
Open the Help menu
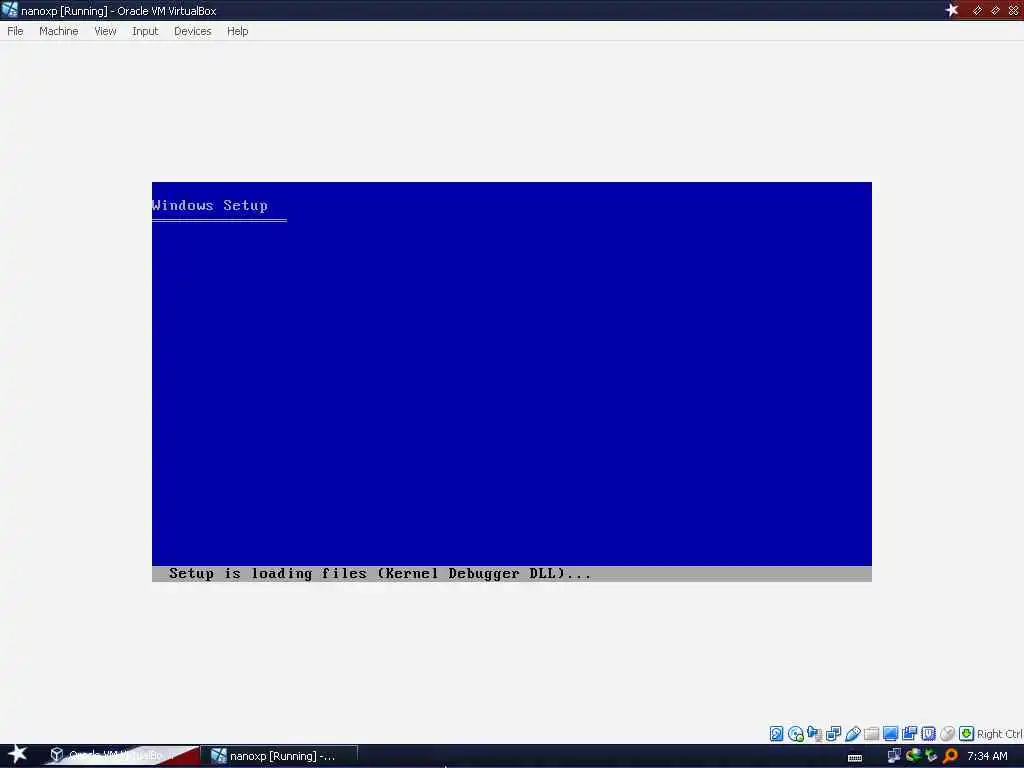point(238,31)
